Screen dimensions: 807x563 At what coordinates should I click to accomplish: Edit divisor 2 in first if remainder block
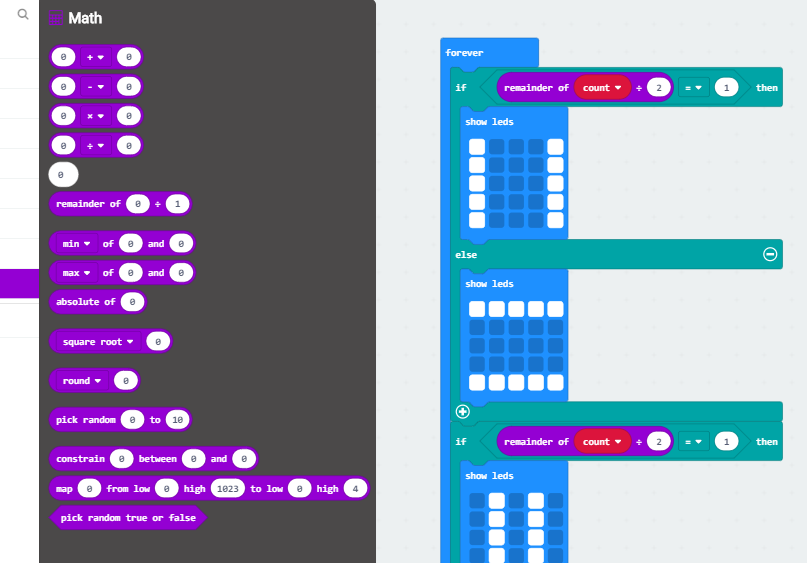tap(659, 87)
